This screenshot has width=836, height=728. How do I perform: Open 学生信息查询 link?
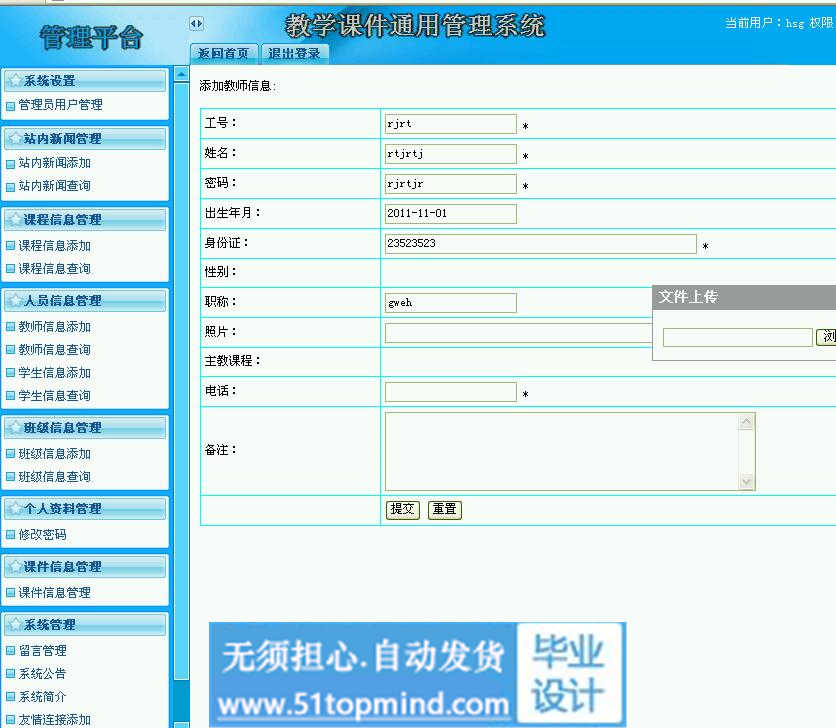55,396
